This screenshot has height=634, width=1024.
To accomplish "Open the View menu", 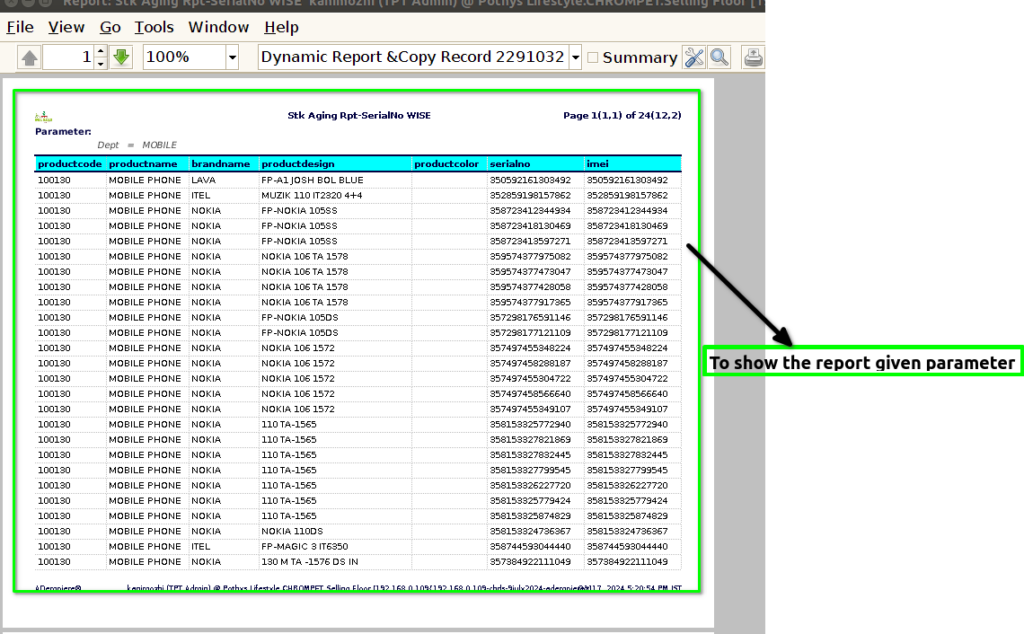I will pos(66,27).
